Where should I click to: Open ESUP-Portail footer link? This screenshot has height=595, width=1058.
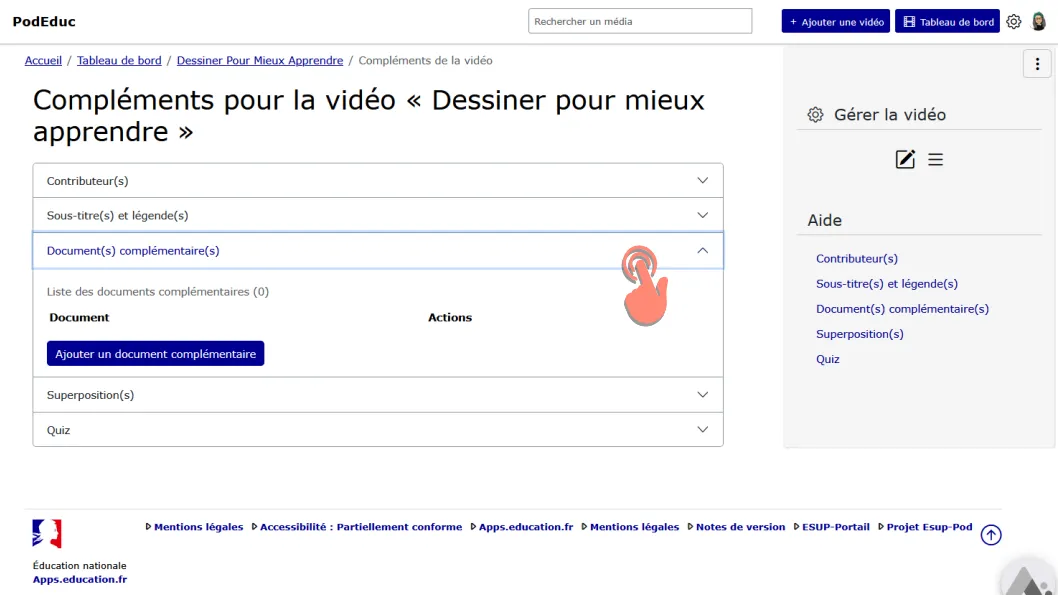(835, 527)
